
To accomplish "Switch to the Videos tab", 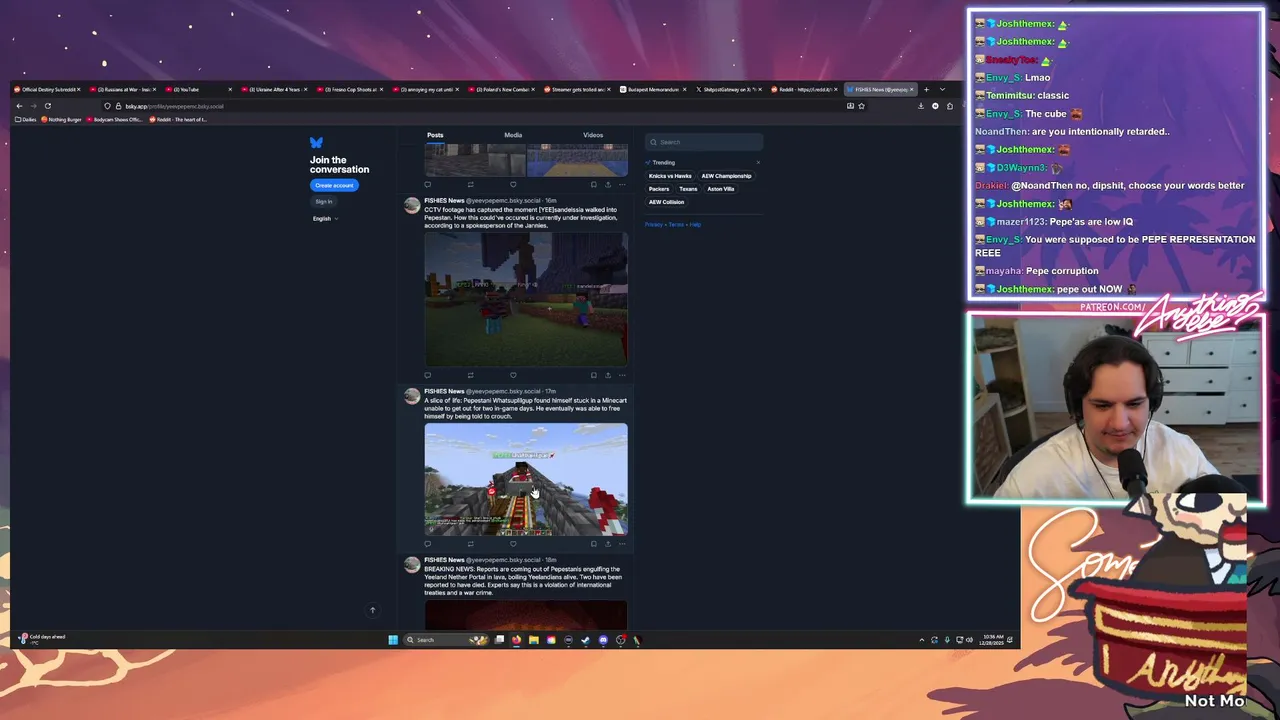I will tap(593, 135).
